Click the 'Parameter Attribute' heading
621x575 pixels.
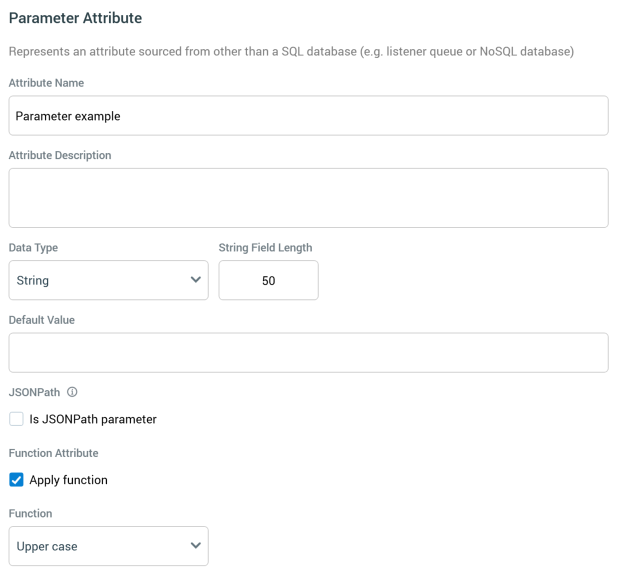tap(75, 18)
